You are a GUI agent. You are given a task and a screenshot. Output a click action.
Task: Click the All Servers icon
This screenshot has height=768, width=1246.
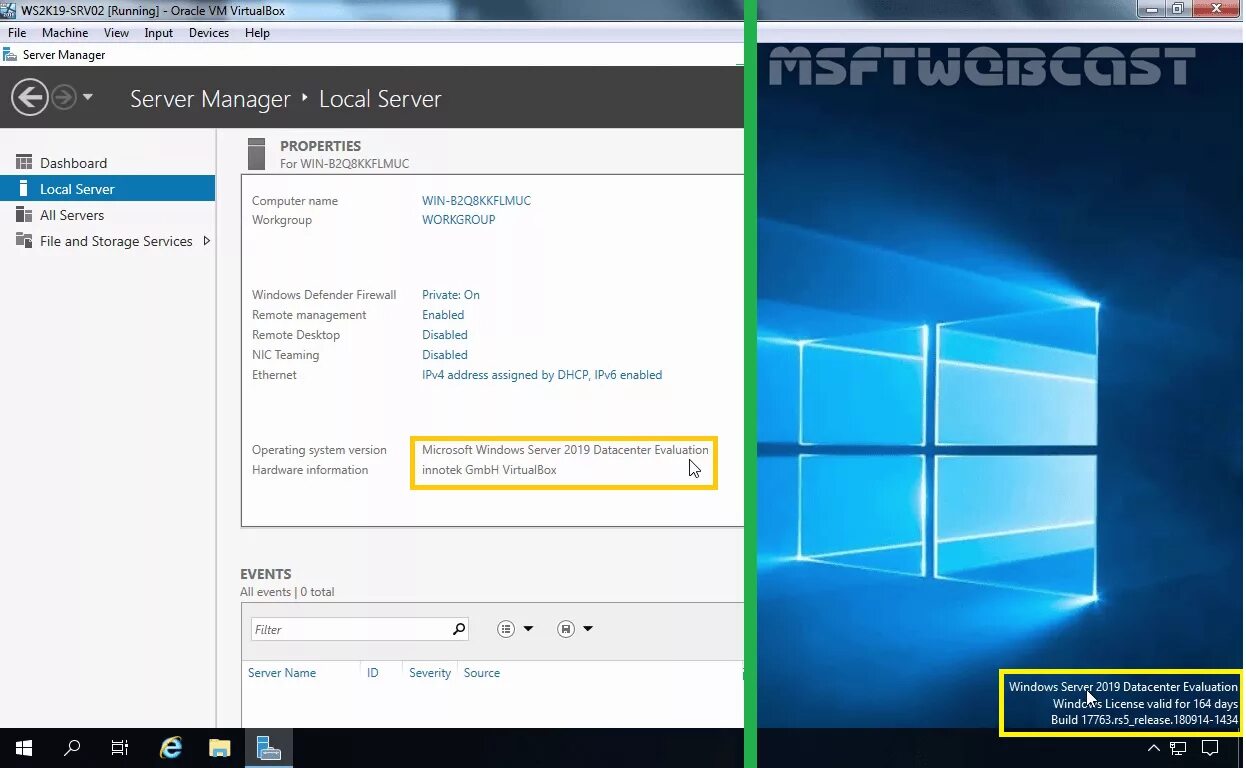click(x=24, y=214)
